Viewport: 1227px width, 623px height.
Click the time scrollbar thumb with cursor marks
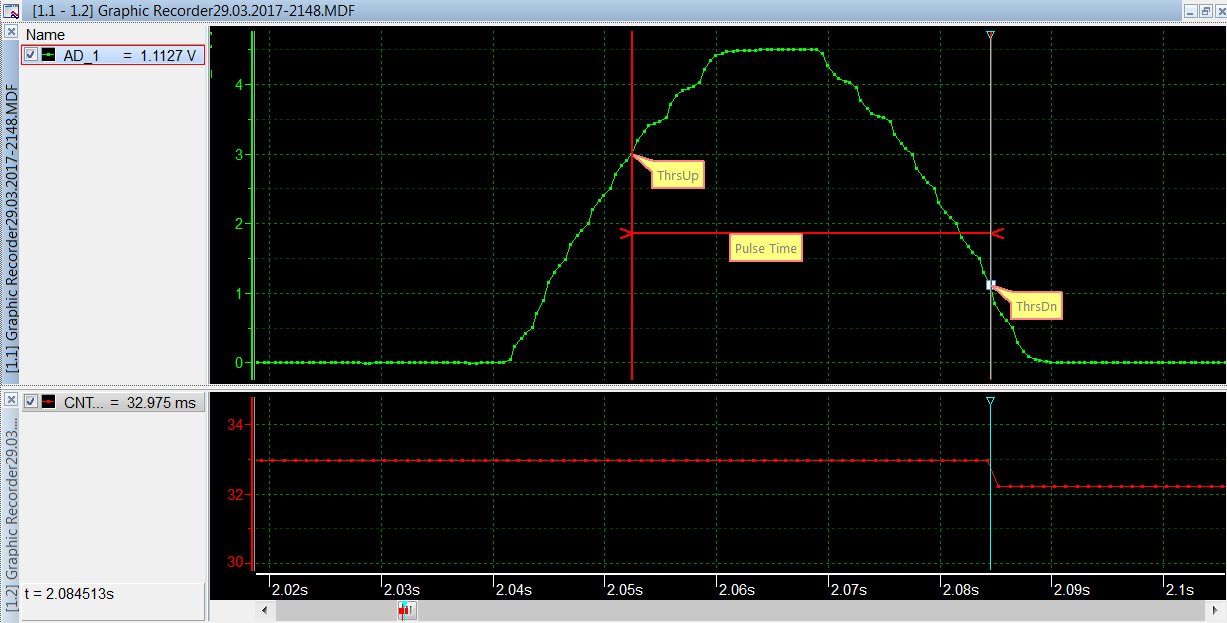(405, 609)
